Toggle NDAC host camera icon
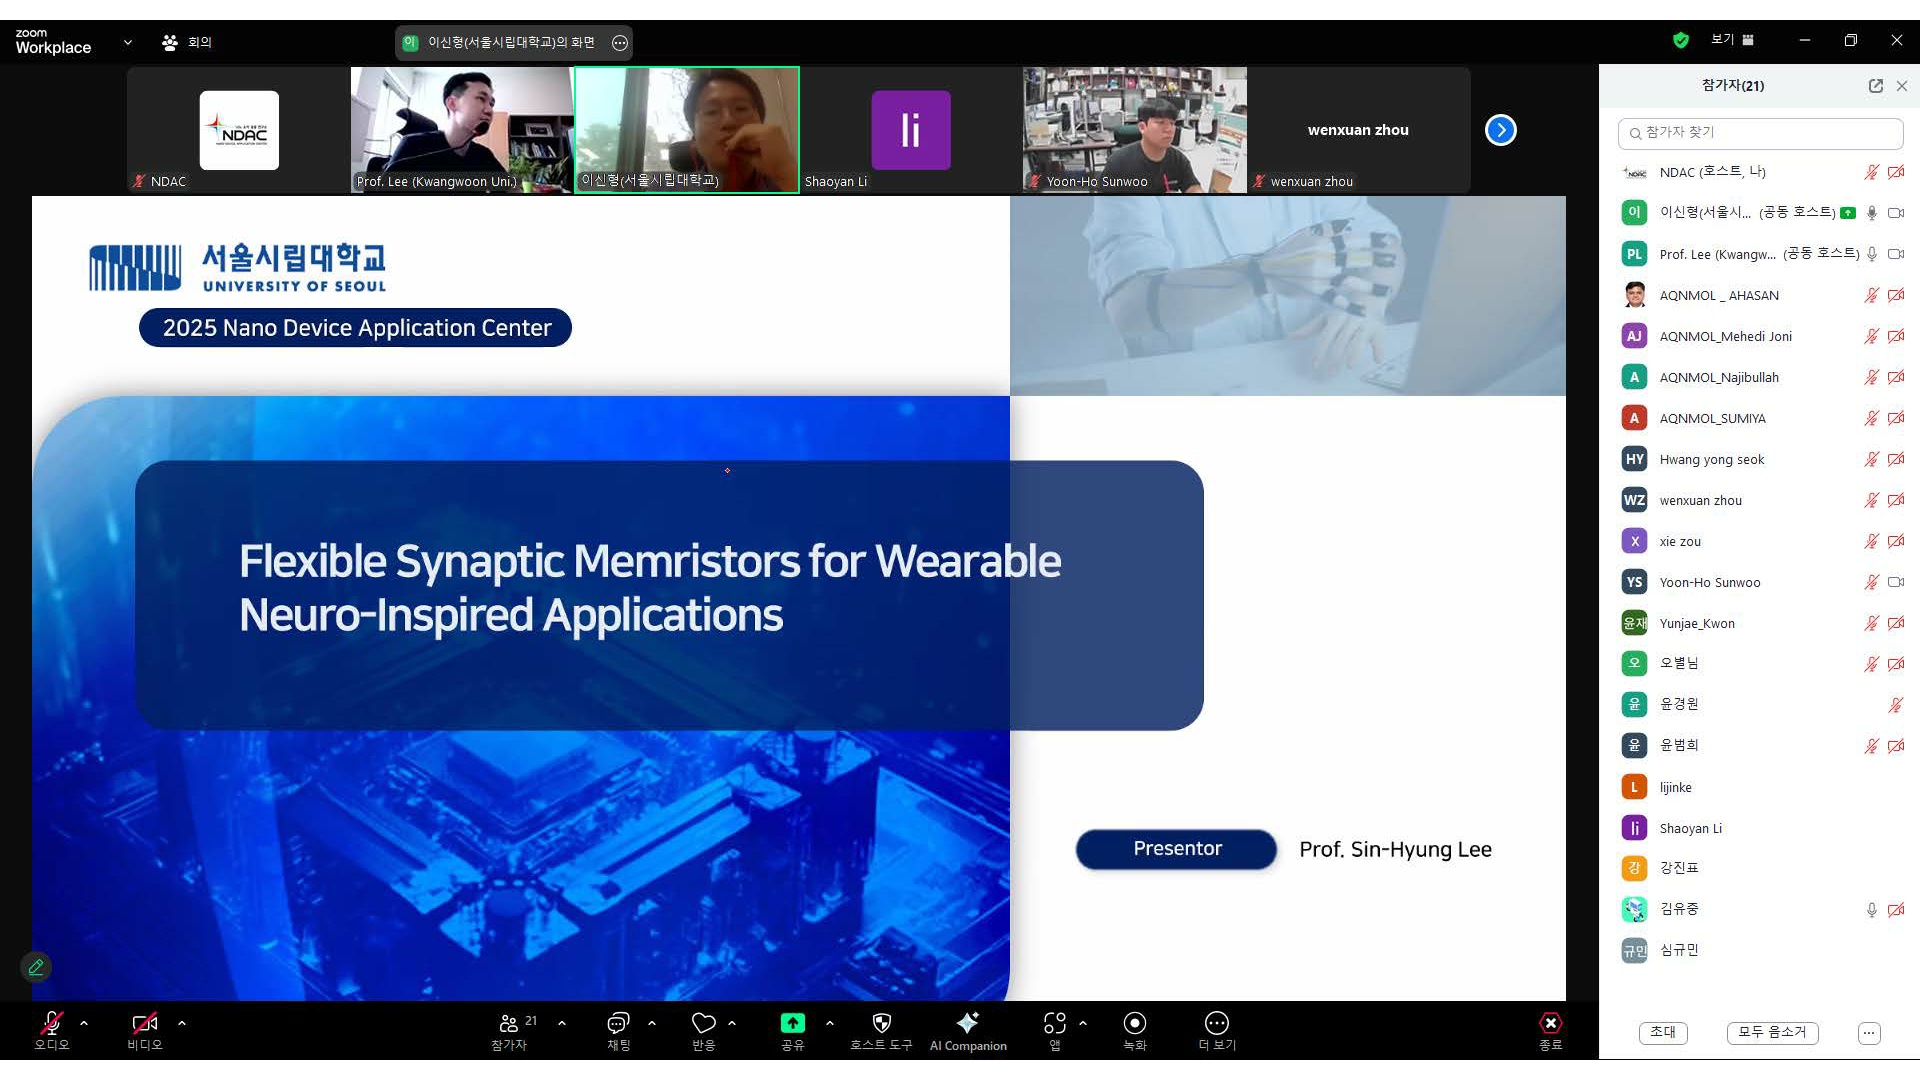The height and width of the screenshot is (1080, 1920). (x=1896, y=172)
